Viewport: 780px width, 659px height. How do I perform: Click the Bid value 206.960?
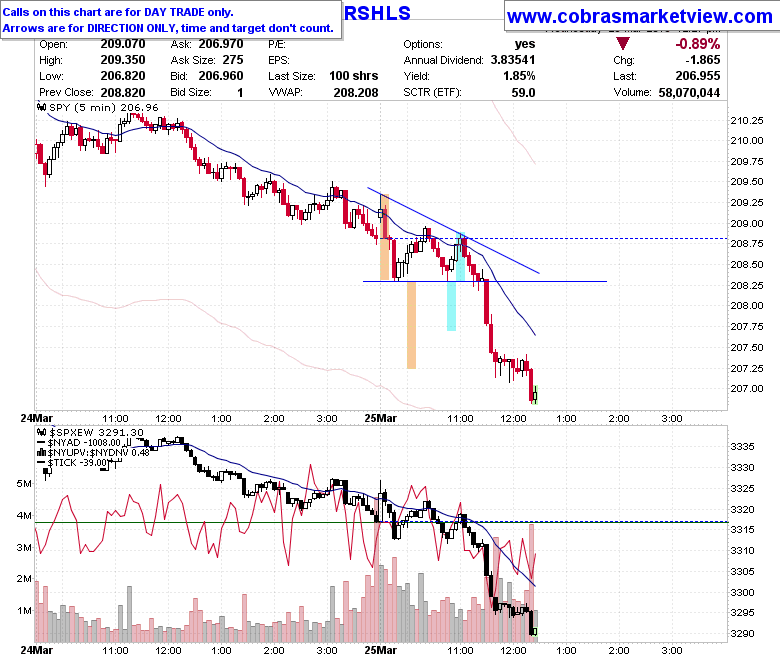pyautogui.click(x=221, y=76)
